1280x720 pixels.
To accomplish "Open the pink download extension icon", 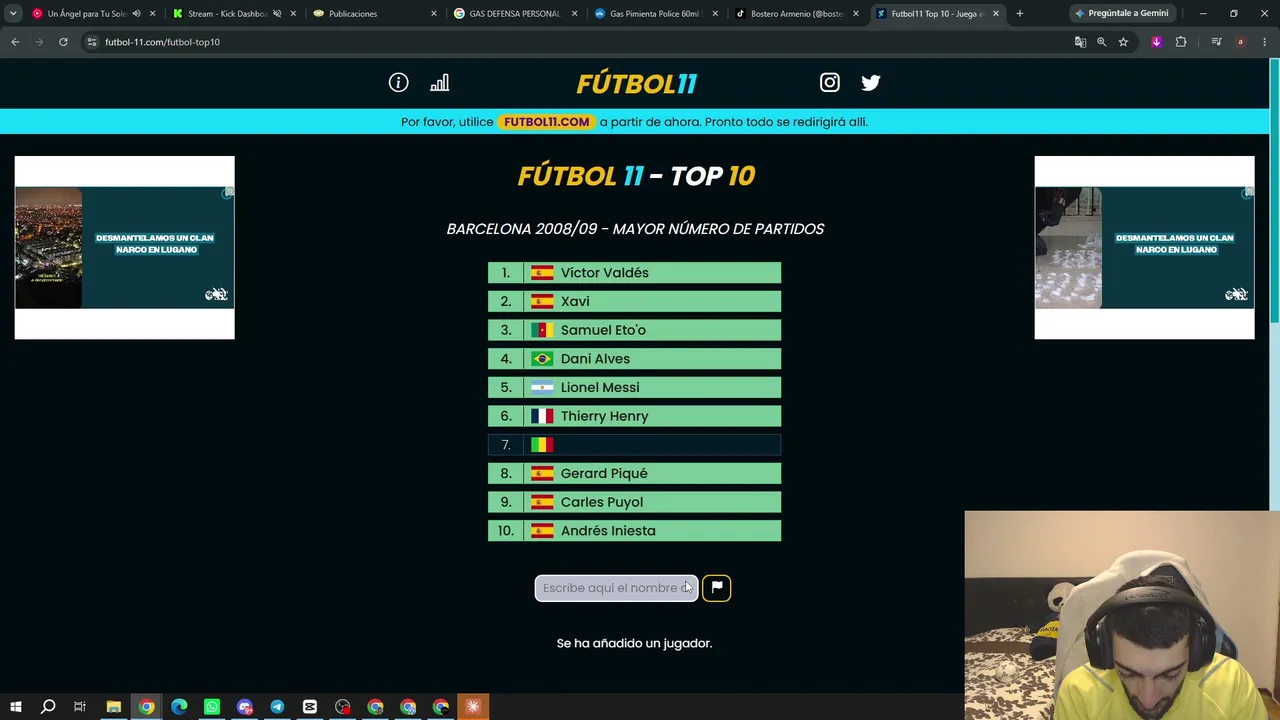I will (1157, 42).
